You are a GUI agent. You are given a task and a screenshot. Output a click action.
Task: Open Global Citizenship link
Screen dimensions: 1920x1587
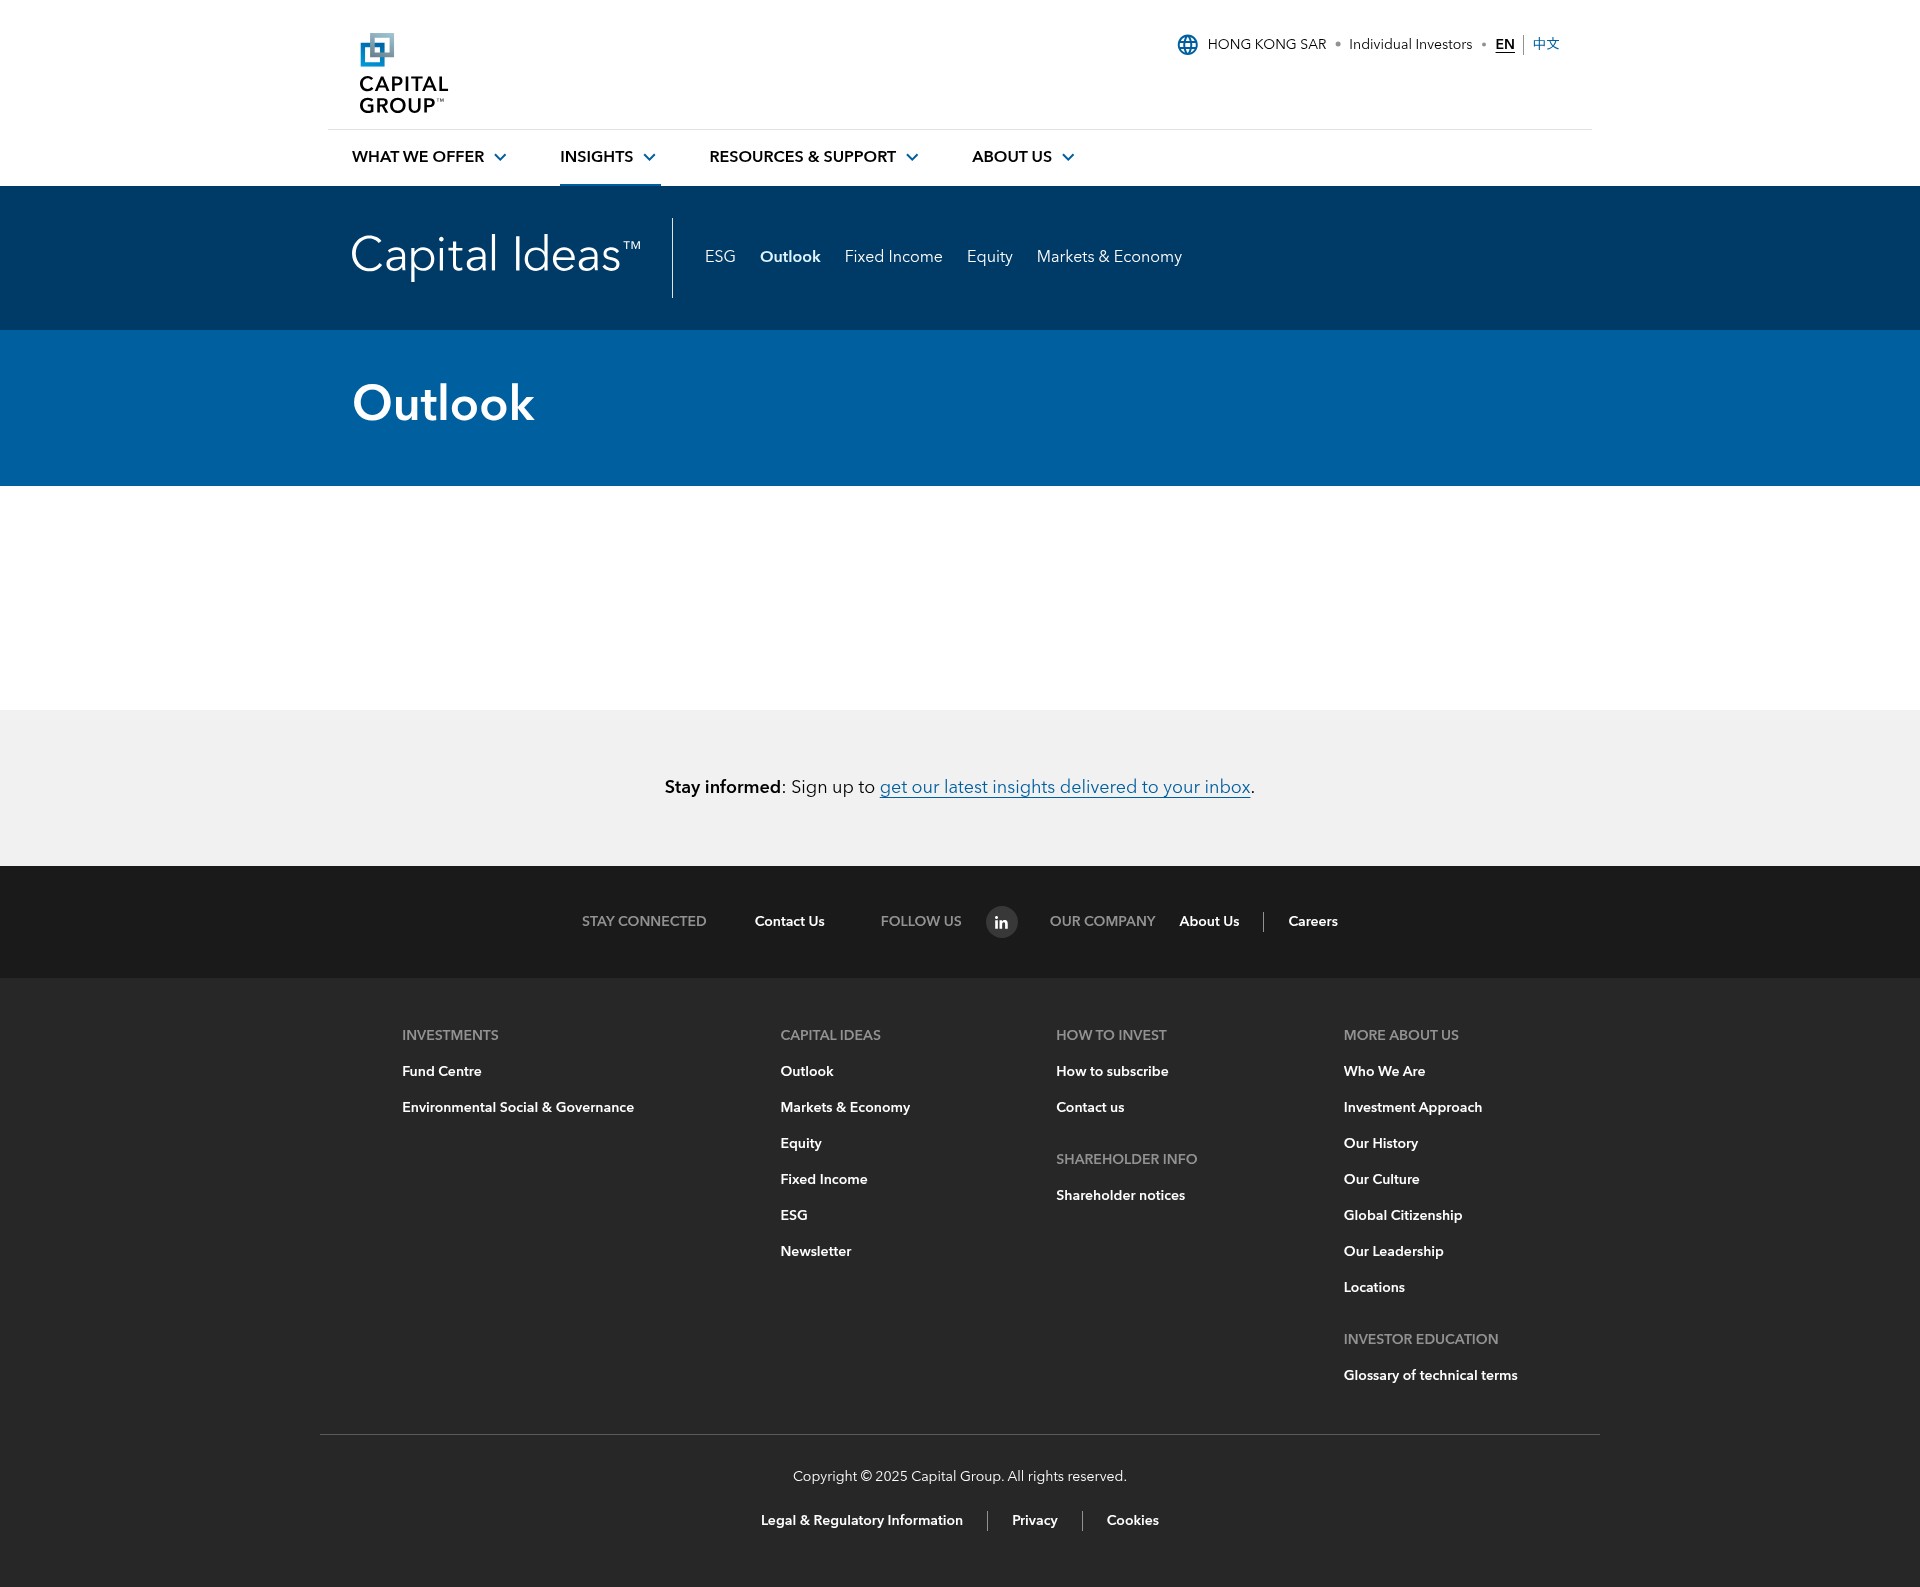click(1402, 1215)
